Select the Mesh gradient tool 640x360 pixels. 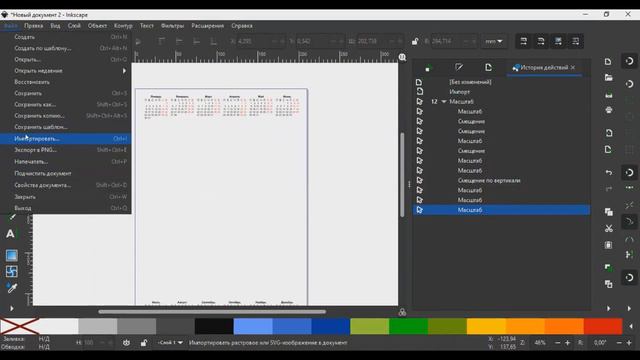[11, 271]
